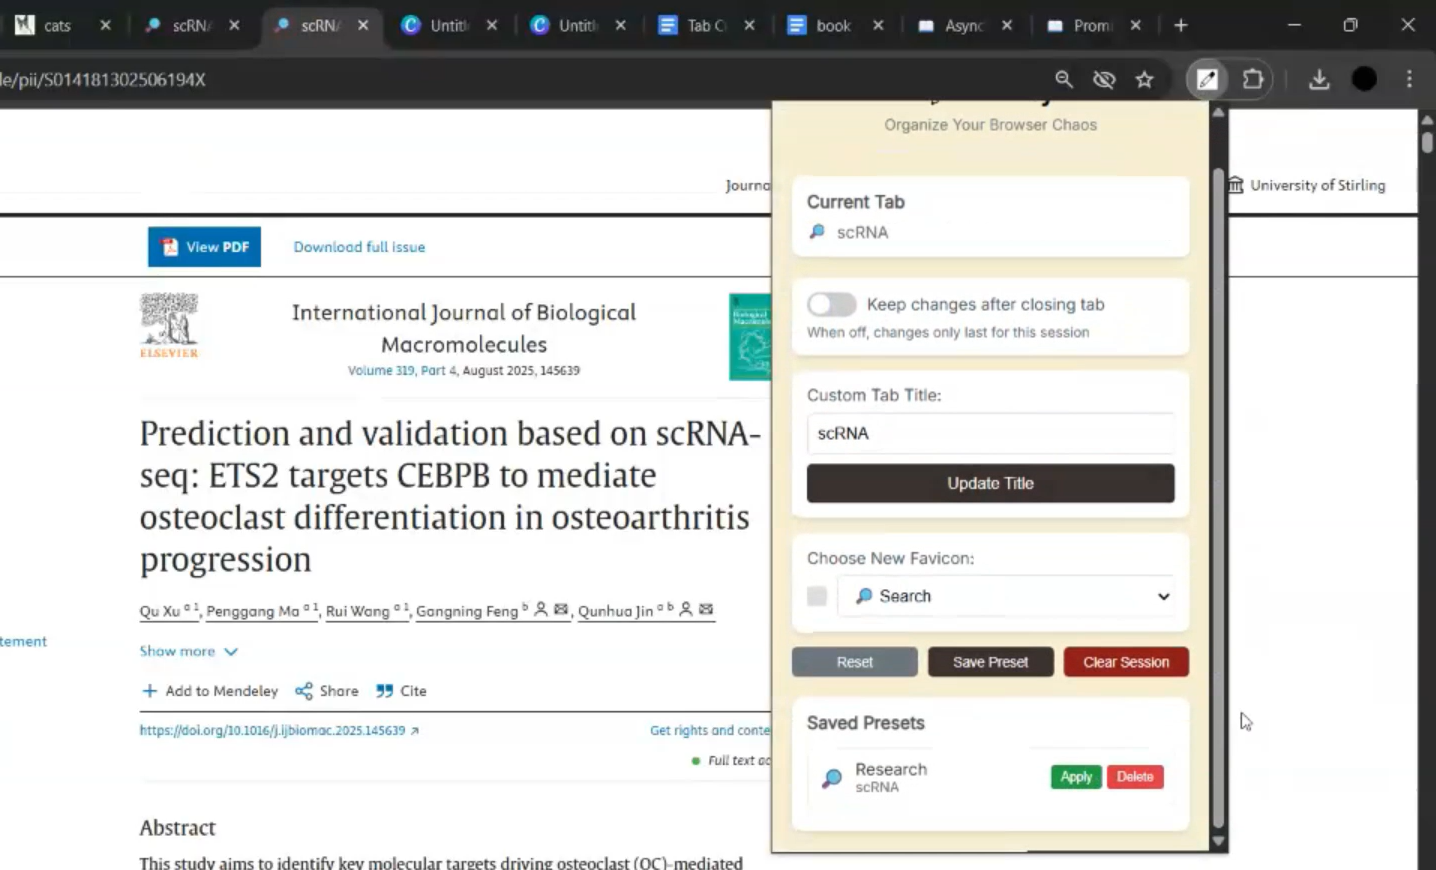Viewport: 1436px width, 870px height.
Task: Switch to the cats browser tab
Action: [58, 26]
